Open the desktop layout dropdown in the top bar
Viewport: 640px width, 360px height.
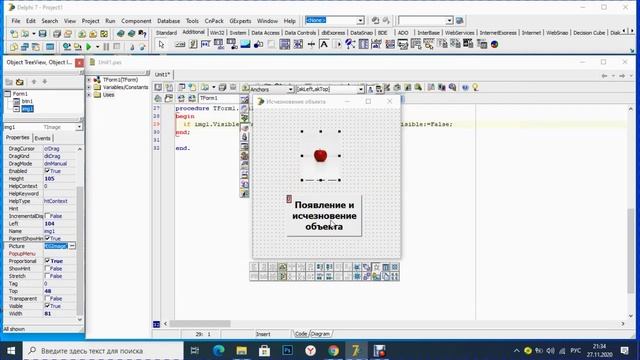(360, 20)
